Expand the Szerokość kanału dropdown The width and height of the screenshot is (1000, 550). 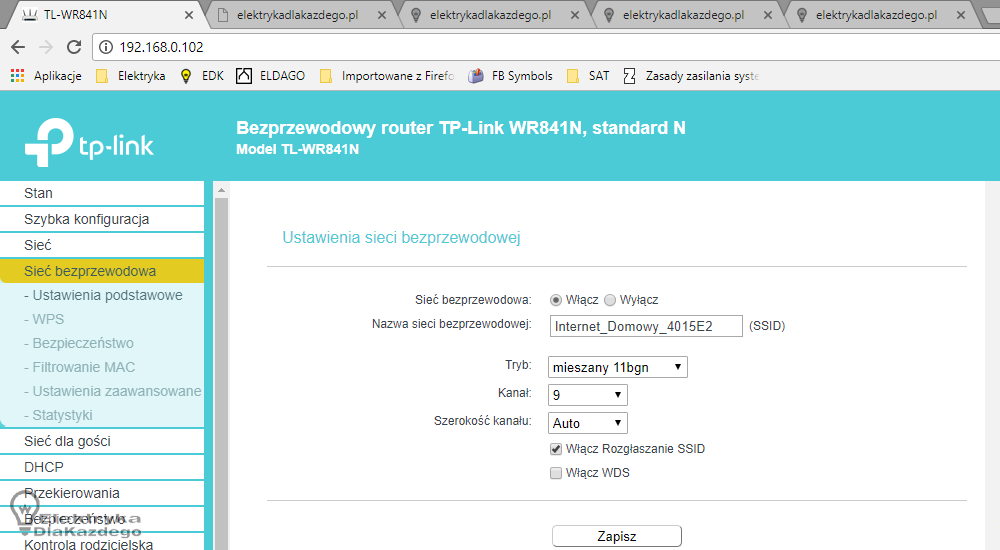point(587,423)
